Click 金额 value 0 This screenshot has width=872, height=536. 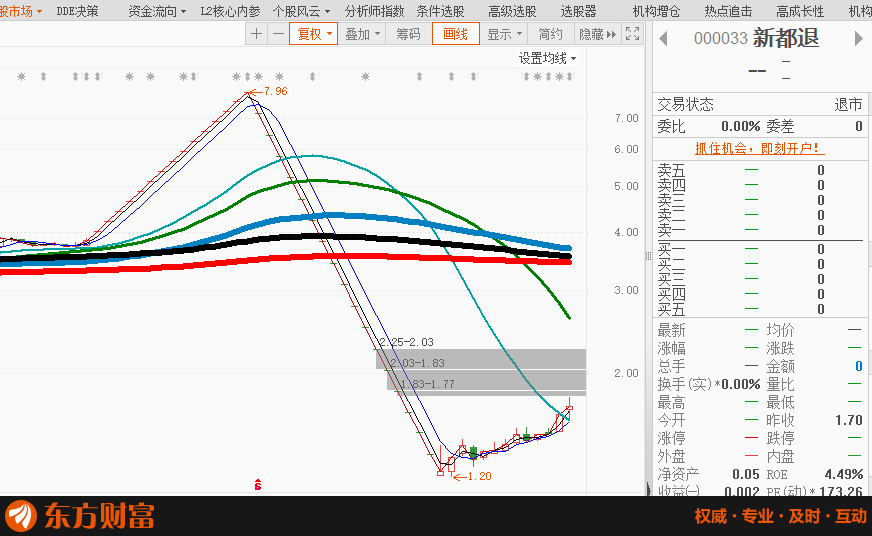(x=859, y=366)
